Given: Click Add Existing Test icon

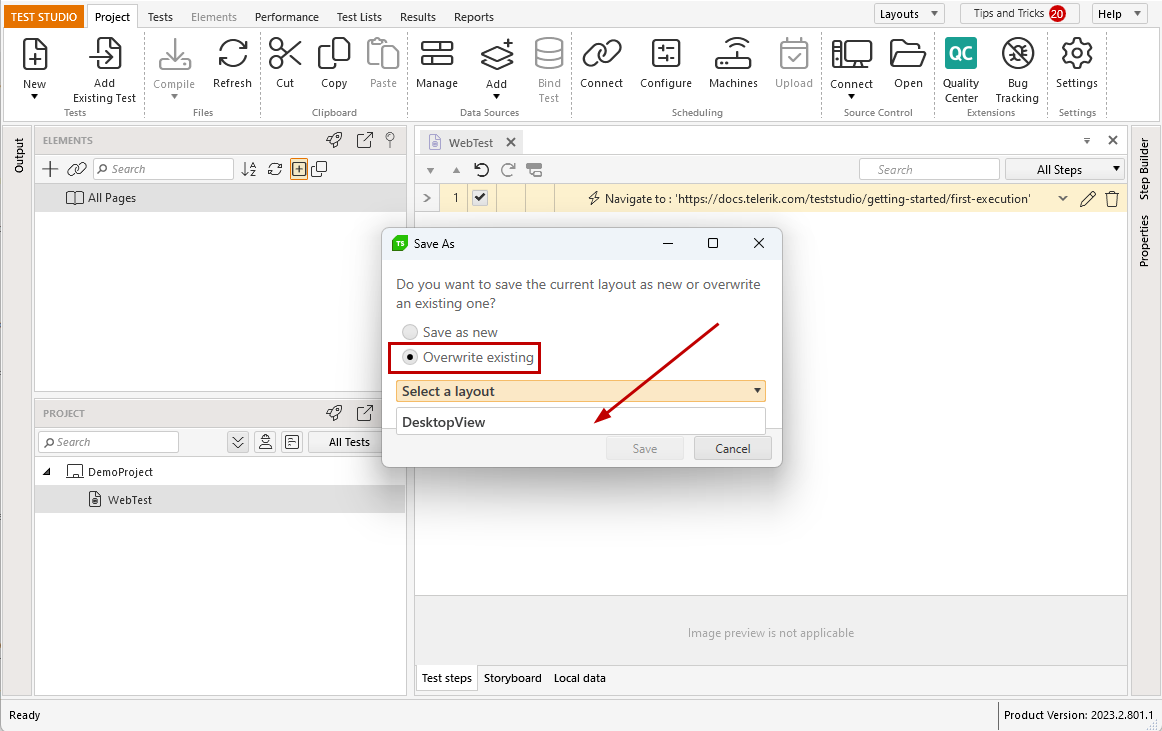Looking at the screenshot, I should [x=104, y=54].
